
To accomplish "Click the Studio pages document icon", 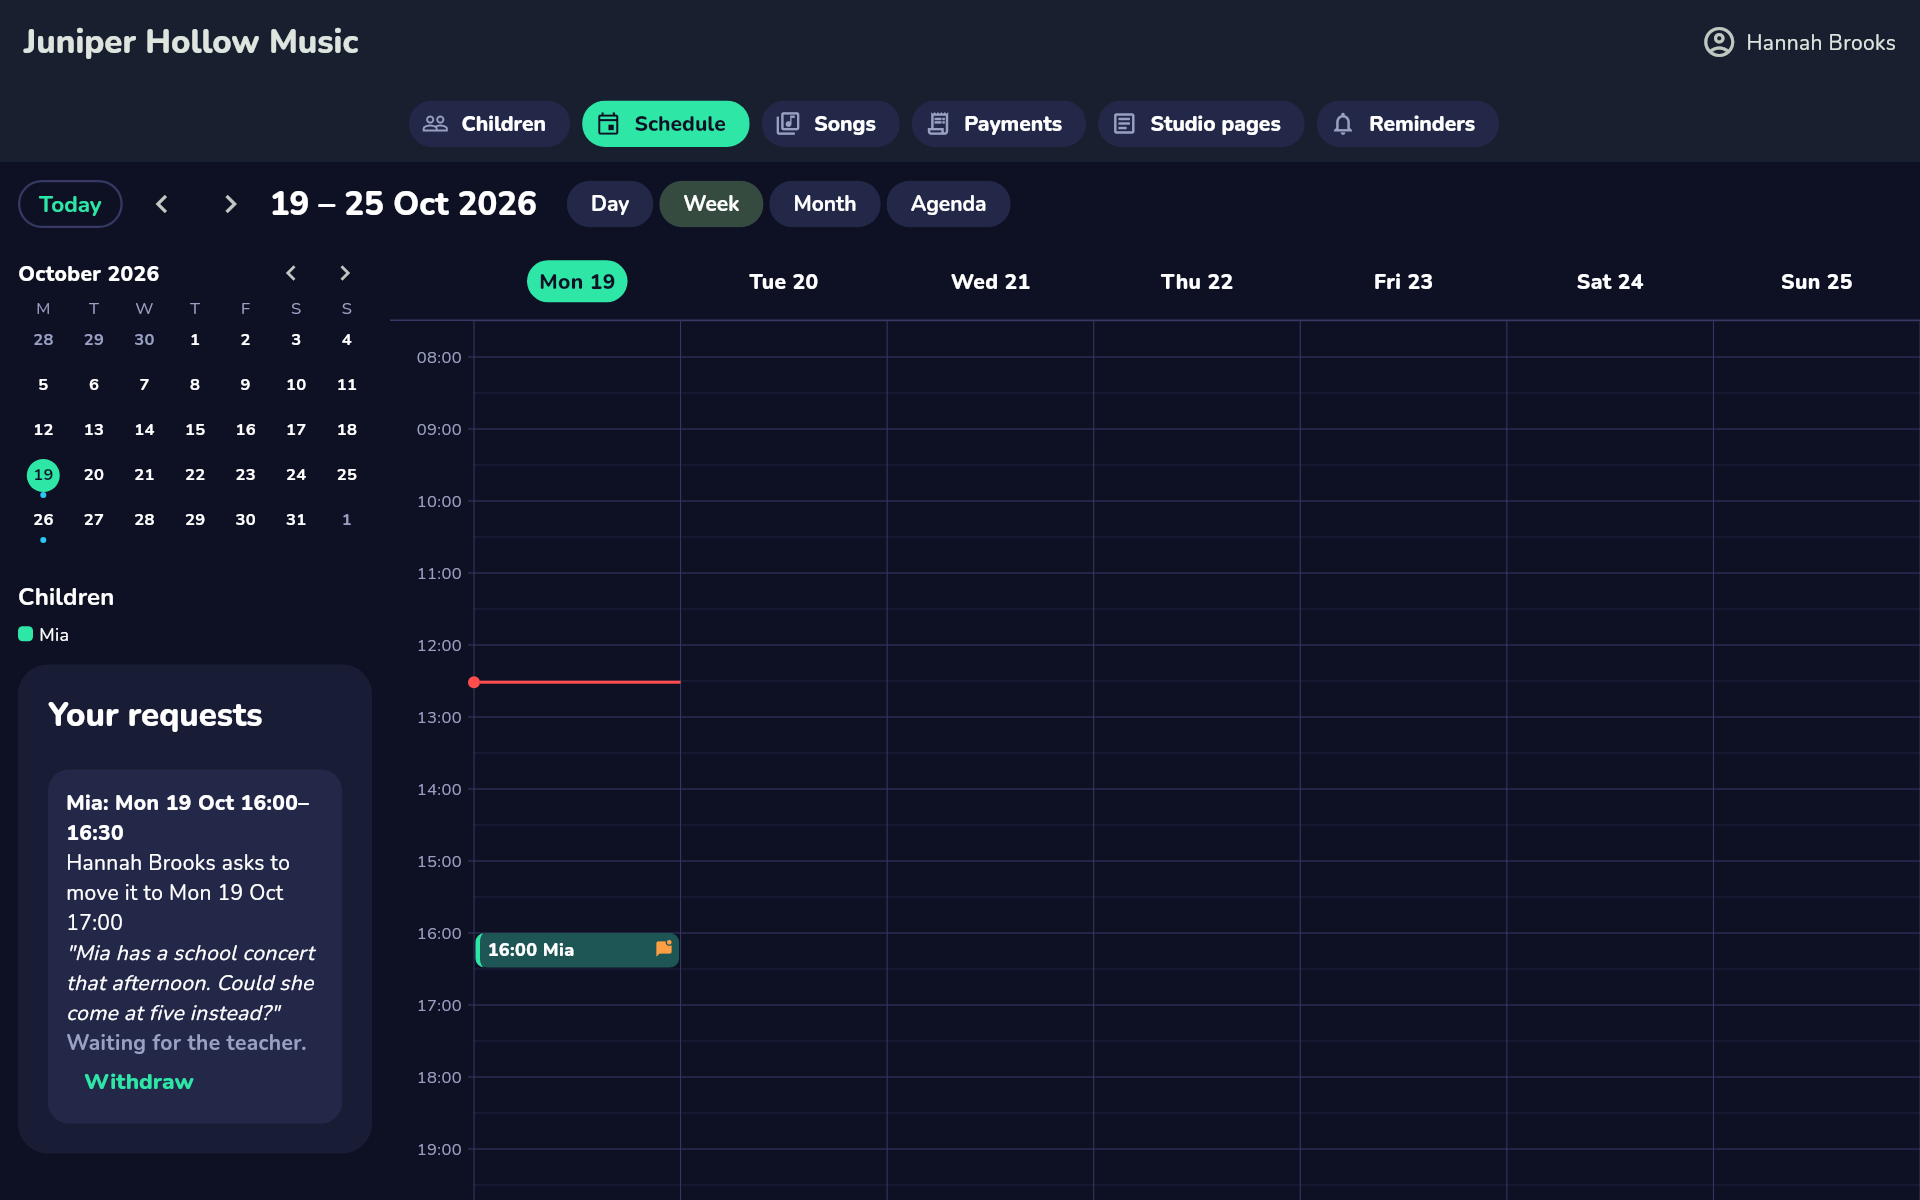I will pyautogui.click(x=1124, y=124).
